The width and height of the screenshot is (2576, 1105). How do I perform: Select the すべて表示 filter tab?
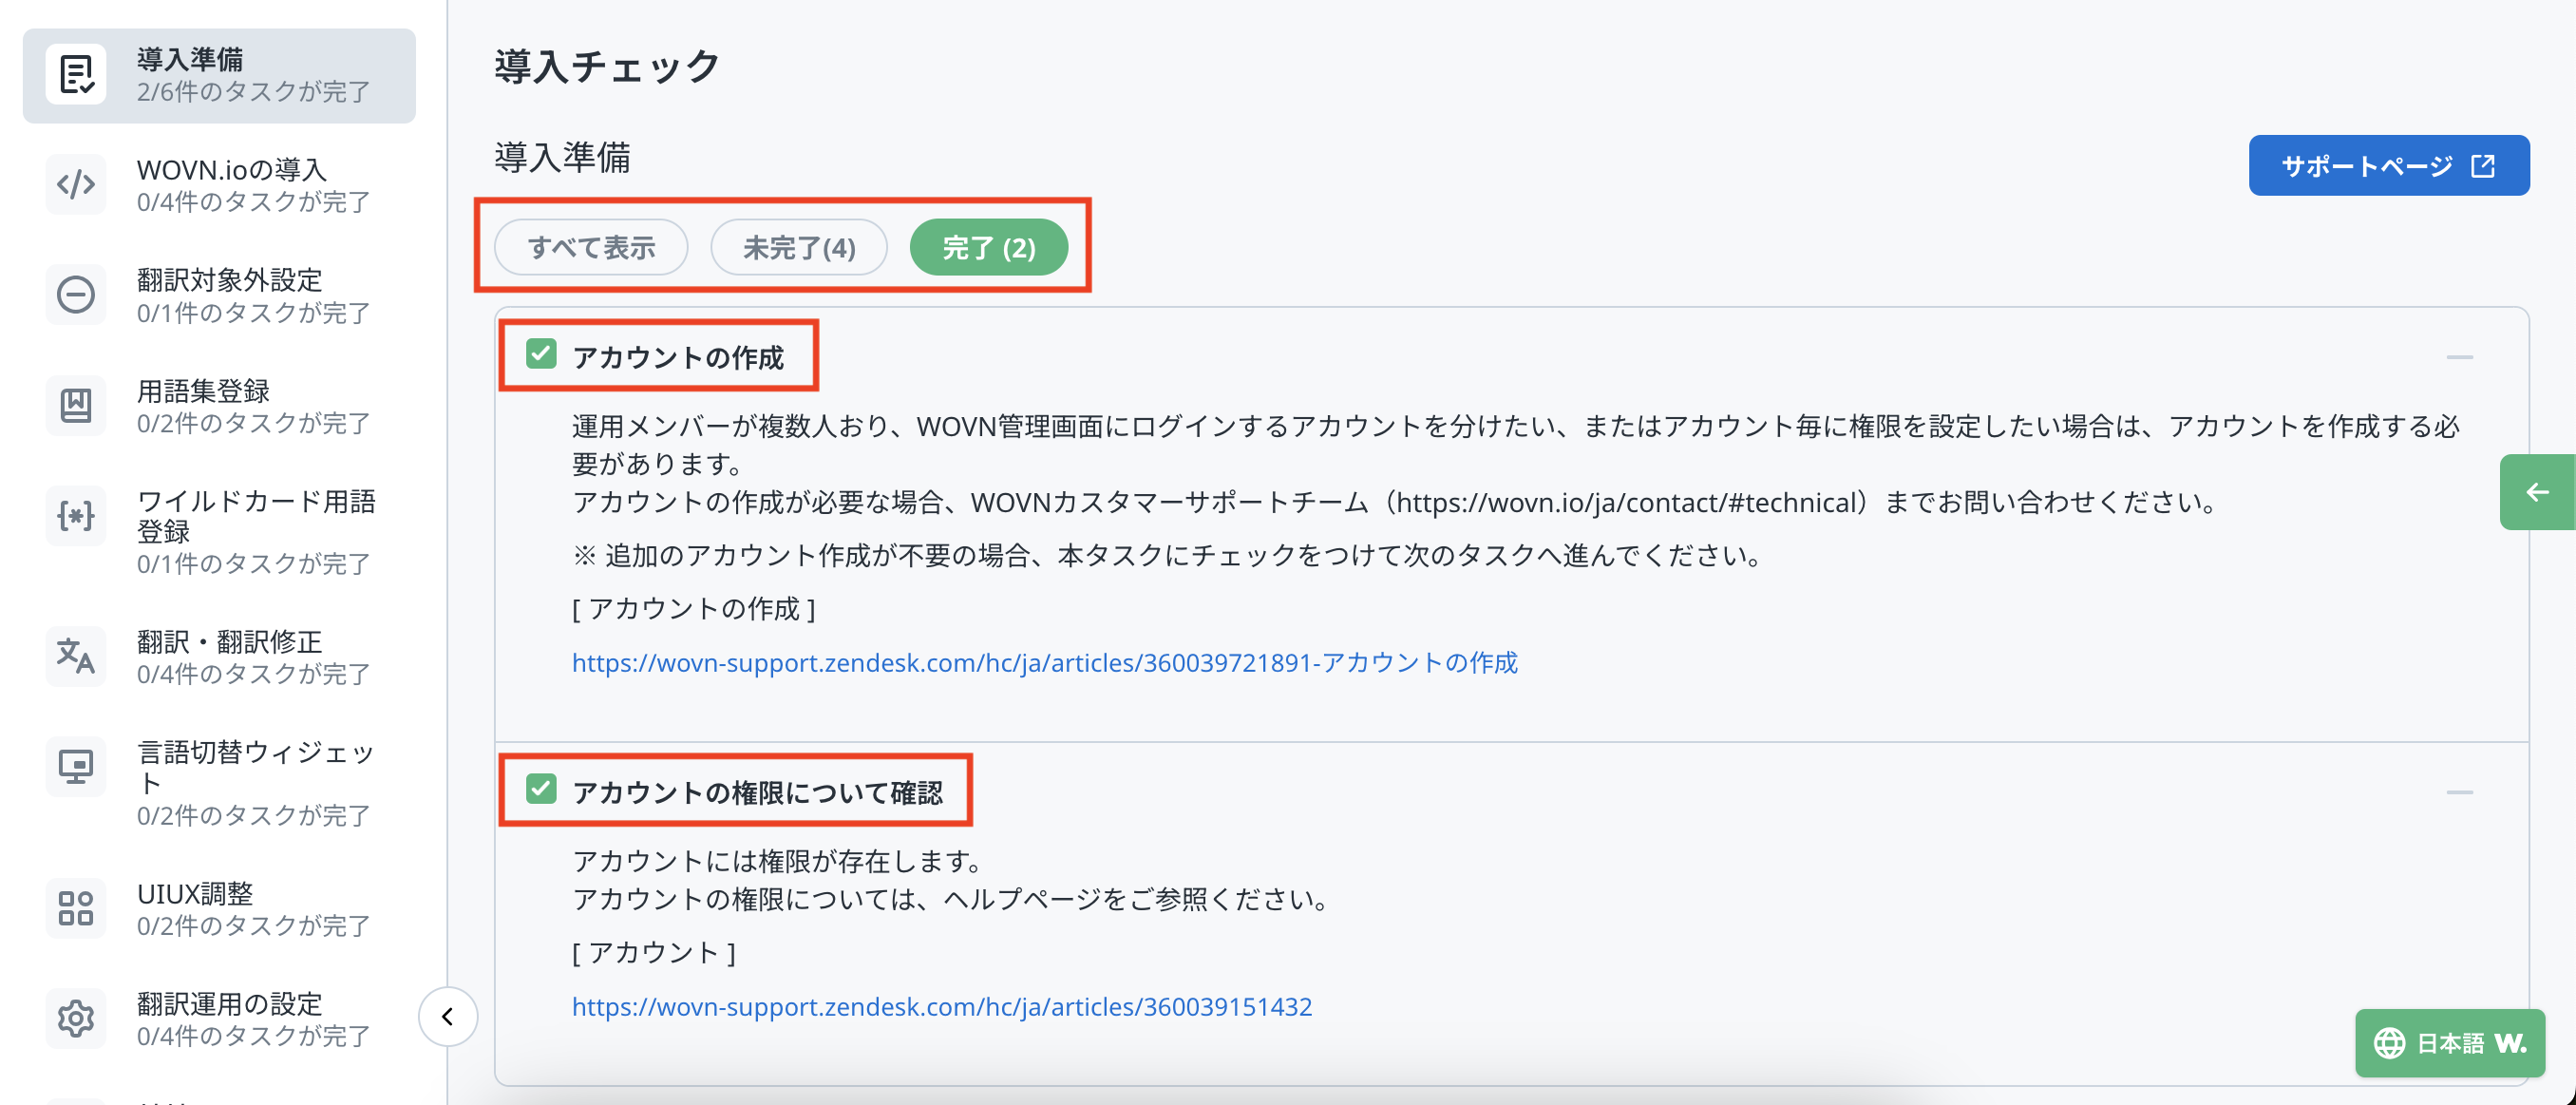(x=591, y=247)
